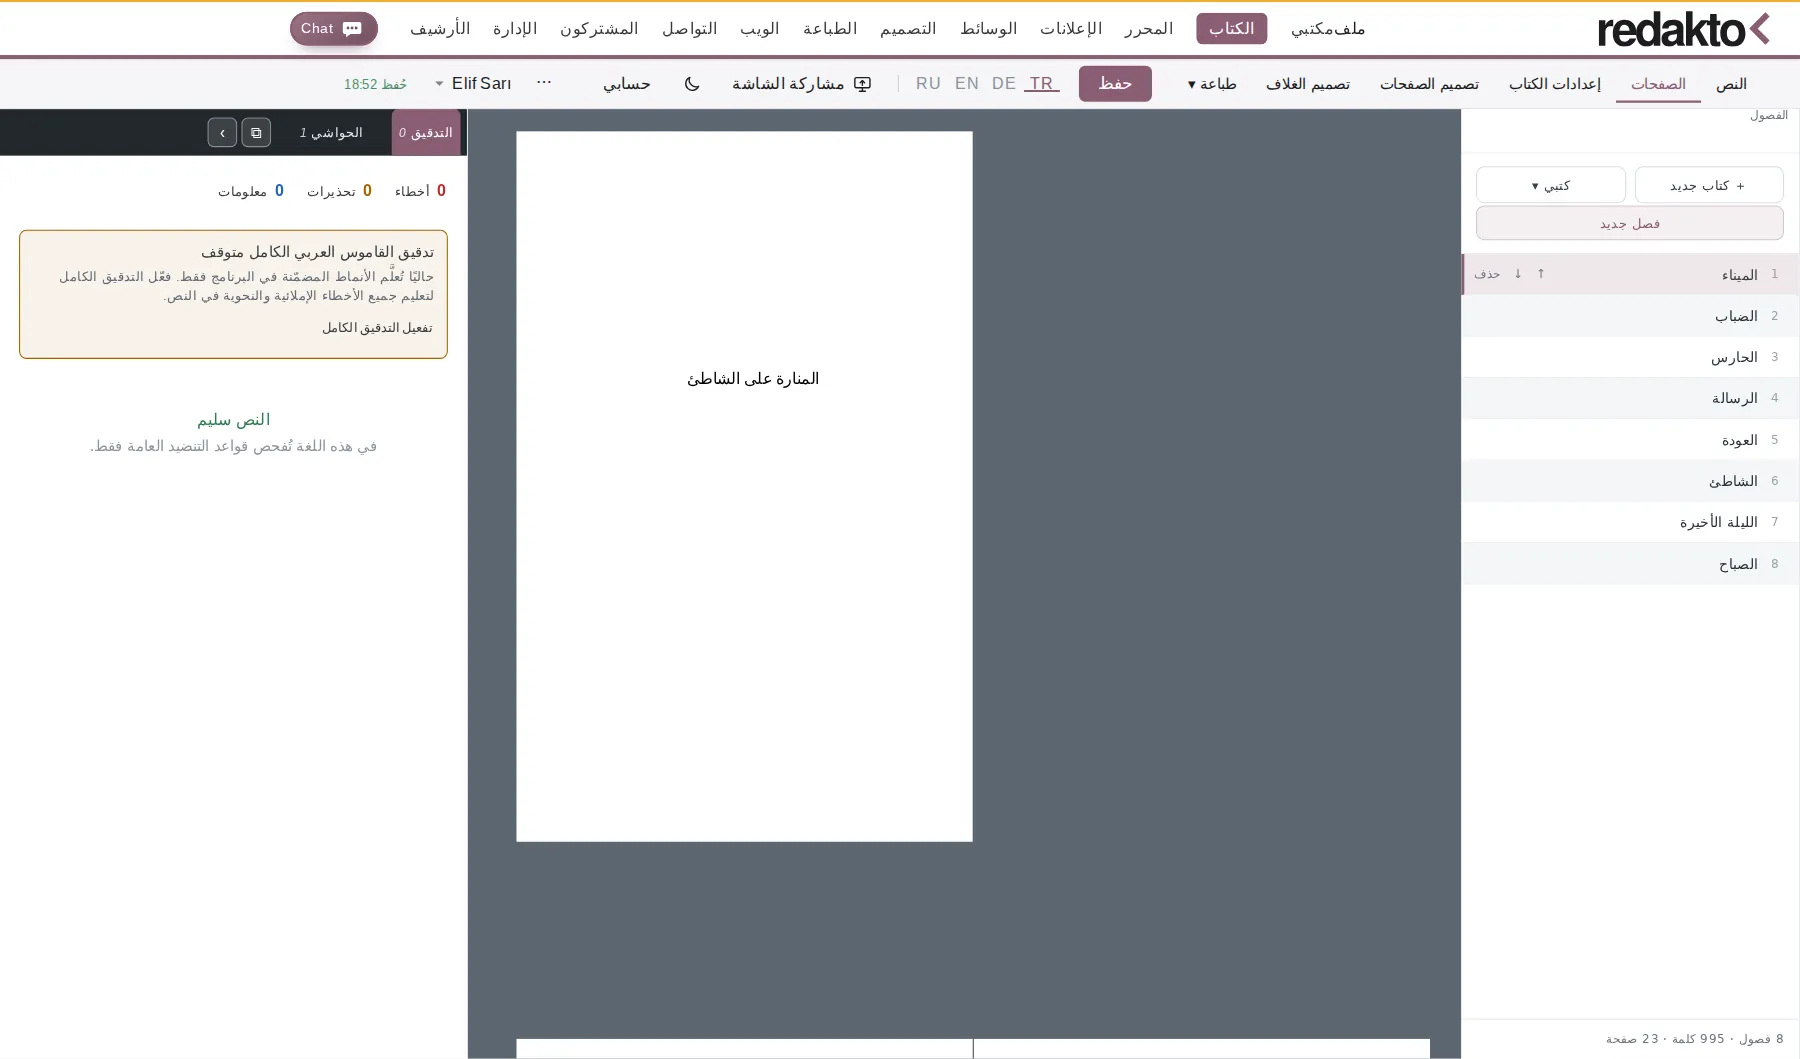
Task: Select chapter 3 الحارس
Action: (x=1630, y=357)
